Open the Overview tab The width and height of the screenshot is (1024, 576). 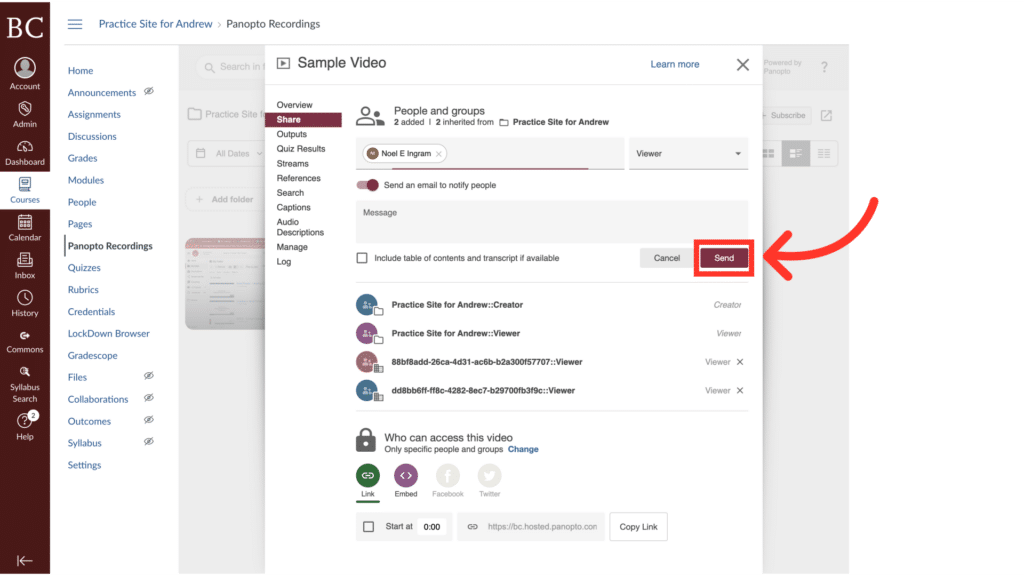[294, 104]
